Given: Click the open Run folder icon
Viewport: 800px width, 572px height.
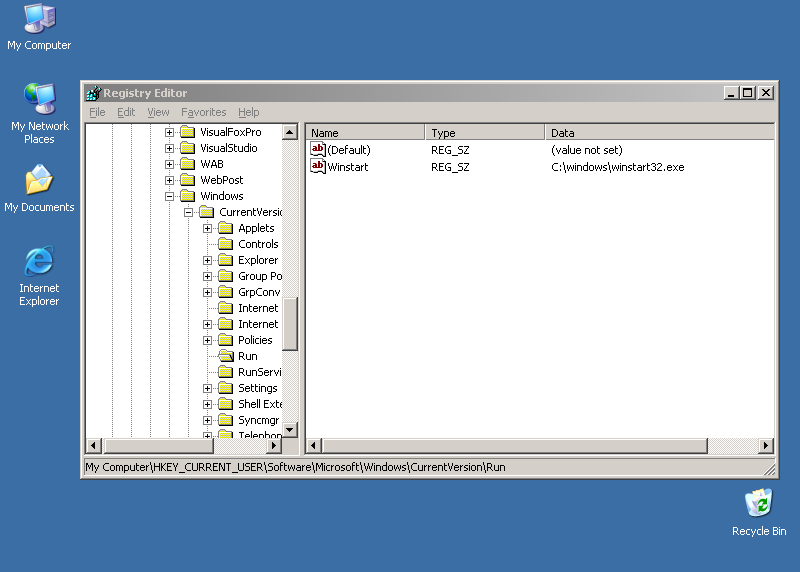Looking at the screenshot, I should (226, 356).
